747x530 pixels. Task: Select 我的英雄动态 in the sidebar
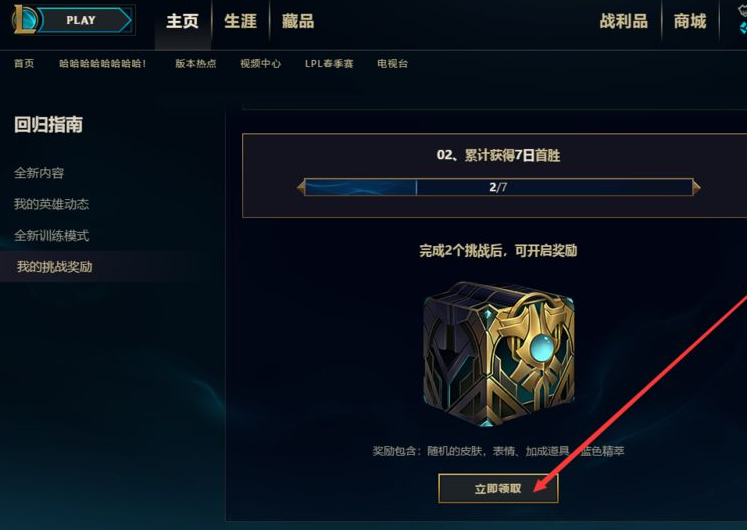51,204
